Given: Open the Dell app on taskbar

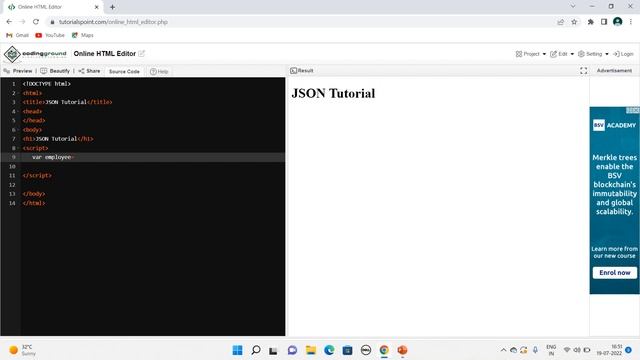Looking at the screenshot, I should [366, 350].
